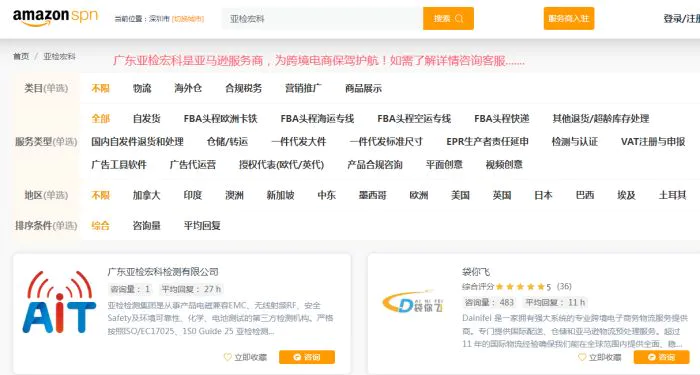Click the 服务商入驻 button
The height and width of the screenshot is (375, 700).
point(569,19)
